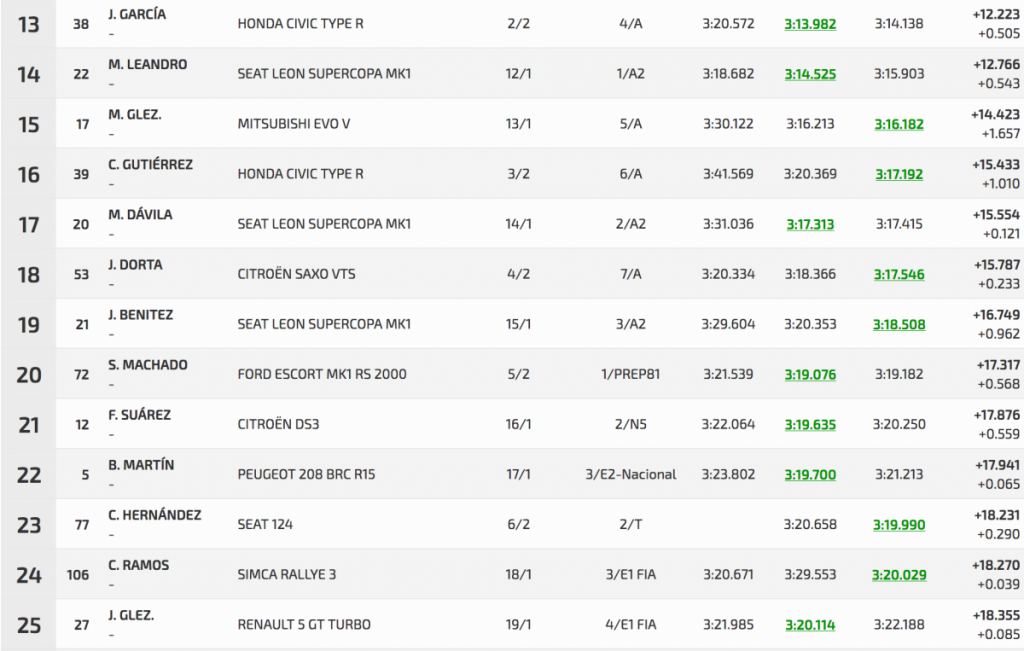
Task: Click C. Ramos's best time 3:20.029
Action: pyautogui.click(x=899, y=575)
